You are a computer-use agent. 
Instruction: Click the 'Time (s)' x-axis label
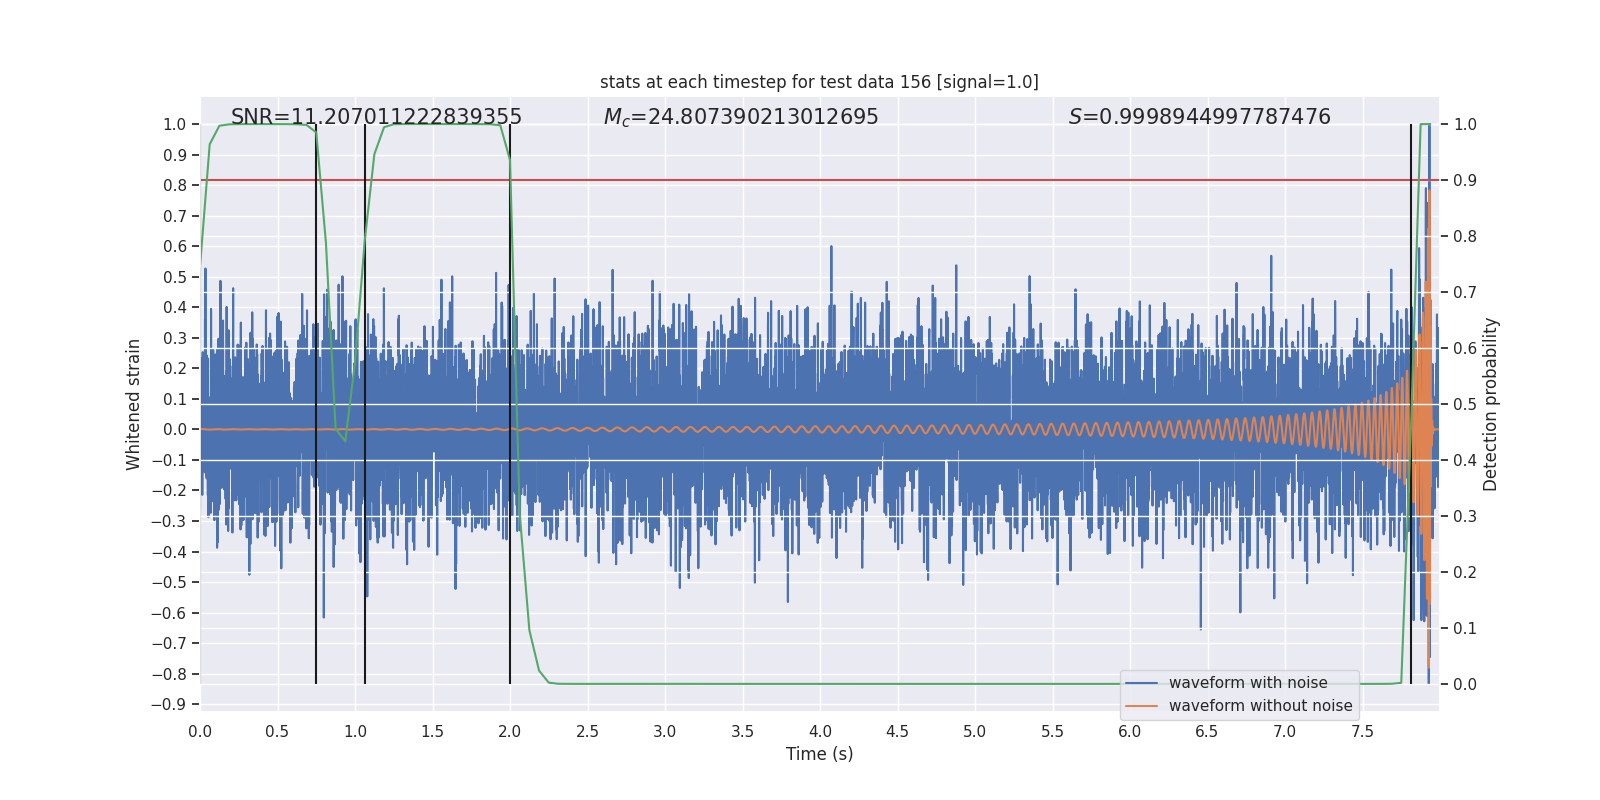click(x=819, y=754)
